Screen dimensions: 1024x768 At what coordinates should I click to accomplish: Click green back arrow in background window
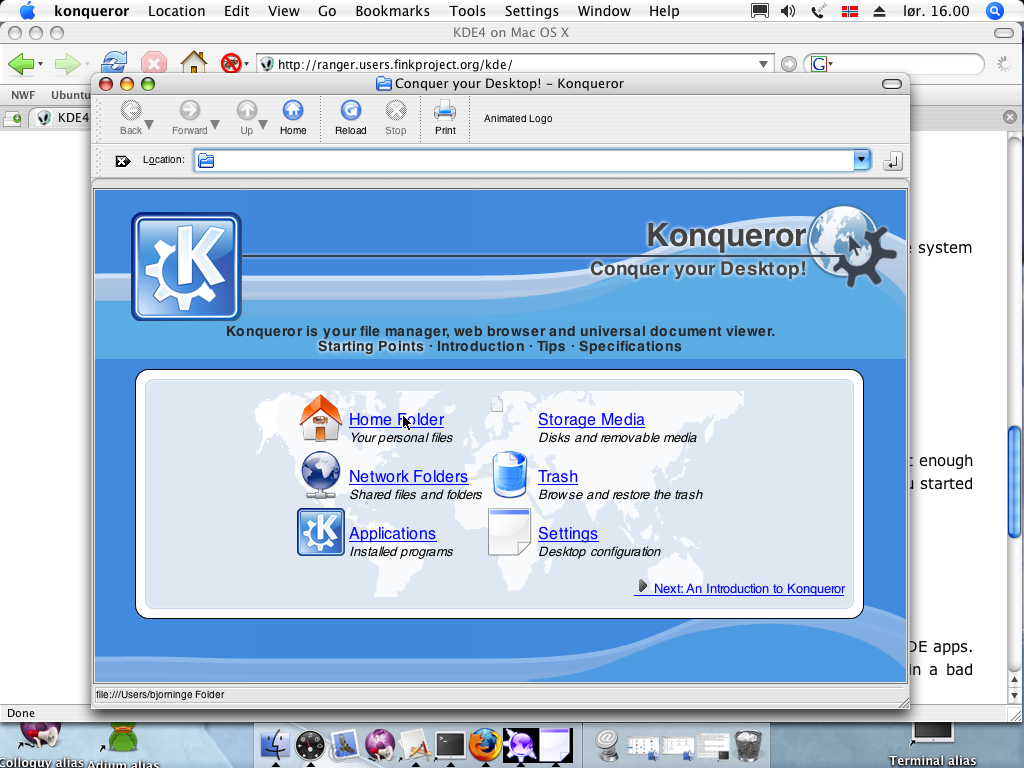21,63
